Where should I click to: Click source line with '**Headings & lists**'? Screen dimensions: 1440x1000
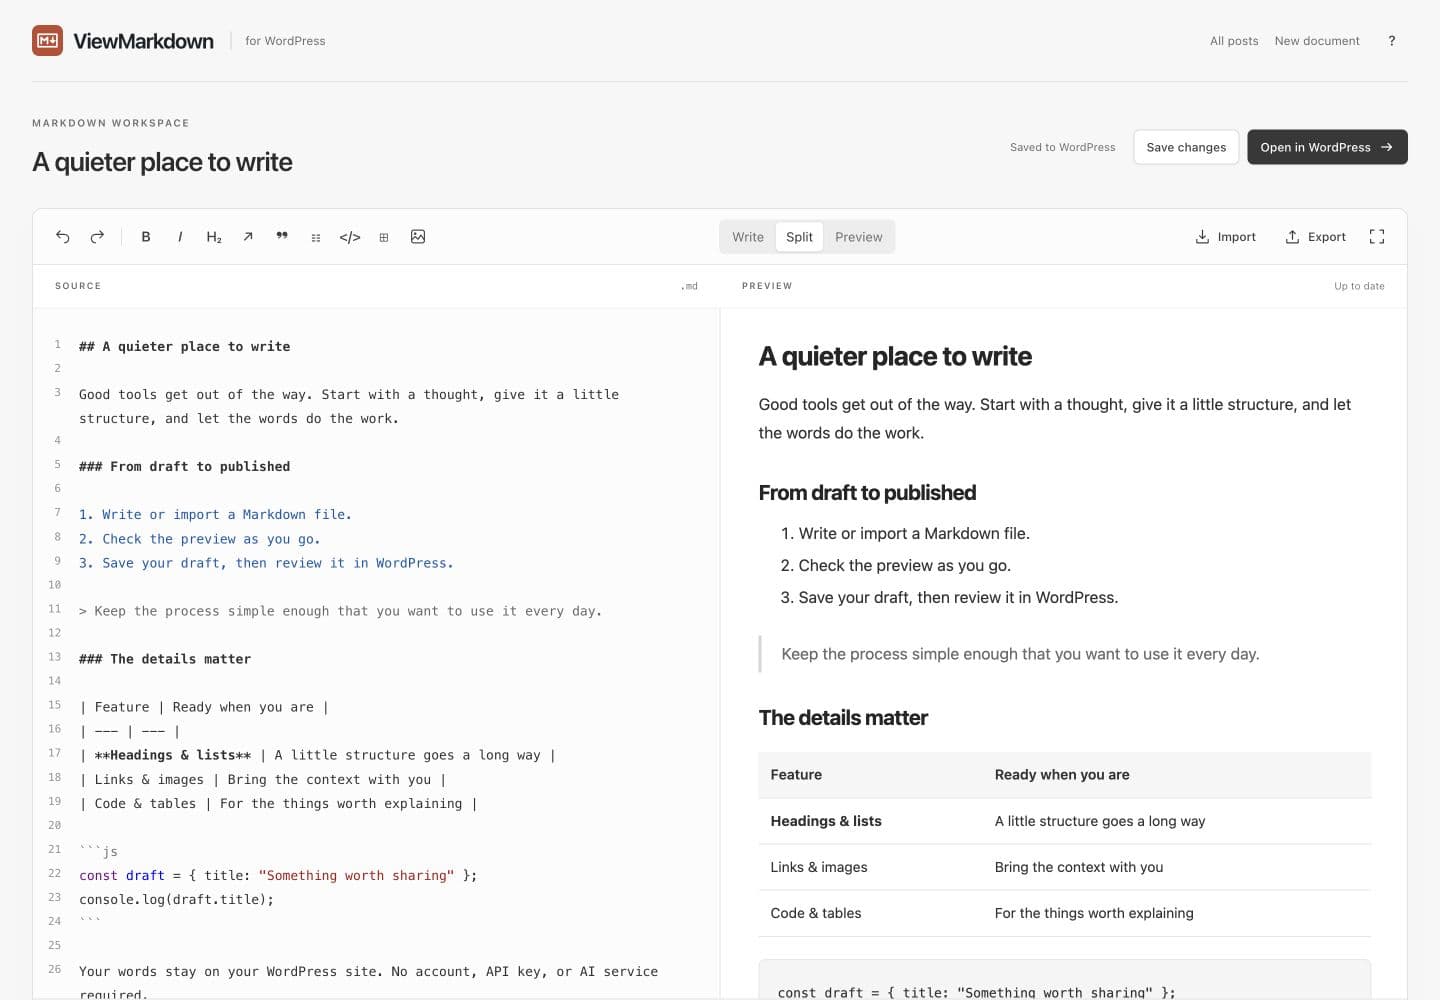(x=317, y=755)
